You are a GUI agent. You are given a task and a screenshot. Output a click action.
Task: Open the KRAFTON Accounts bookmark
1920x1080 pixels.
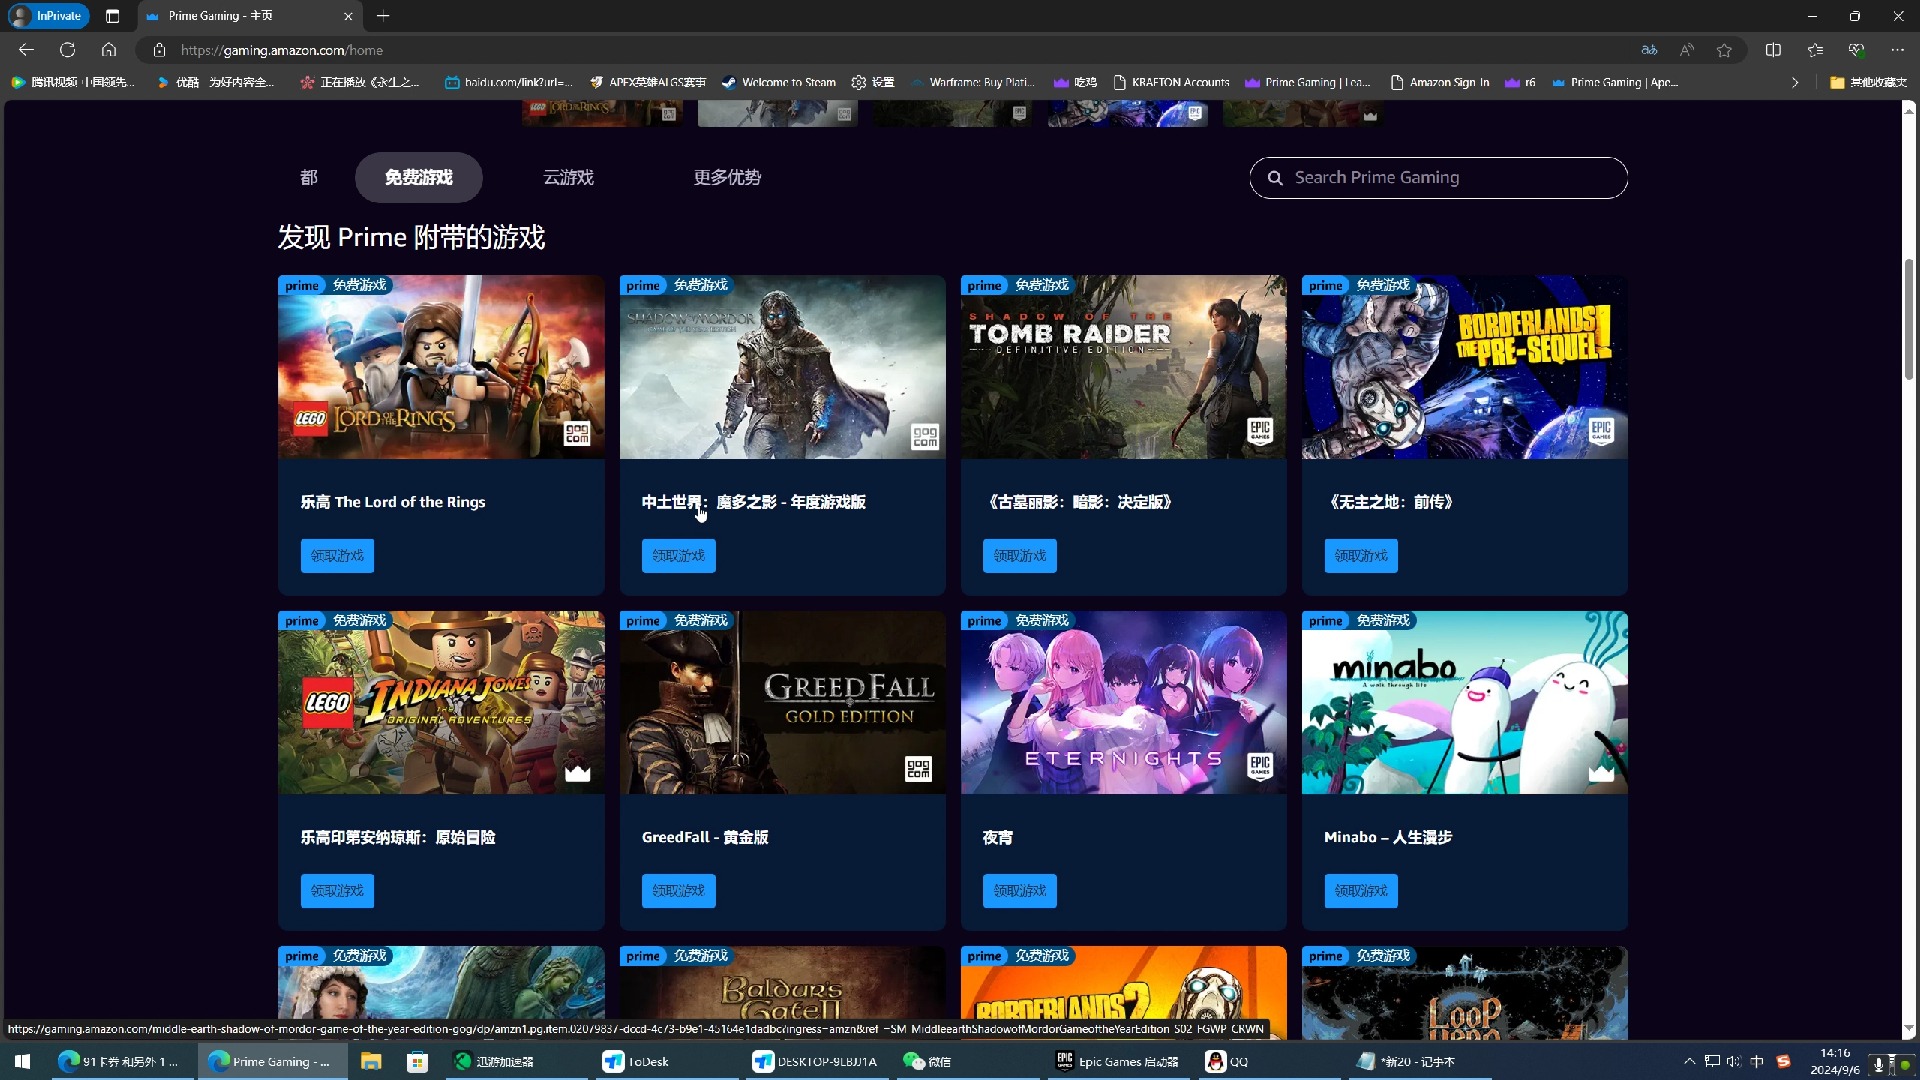(1171, 83)
